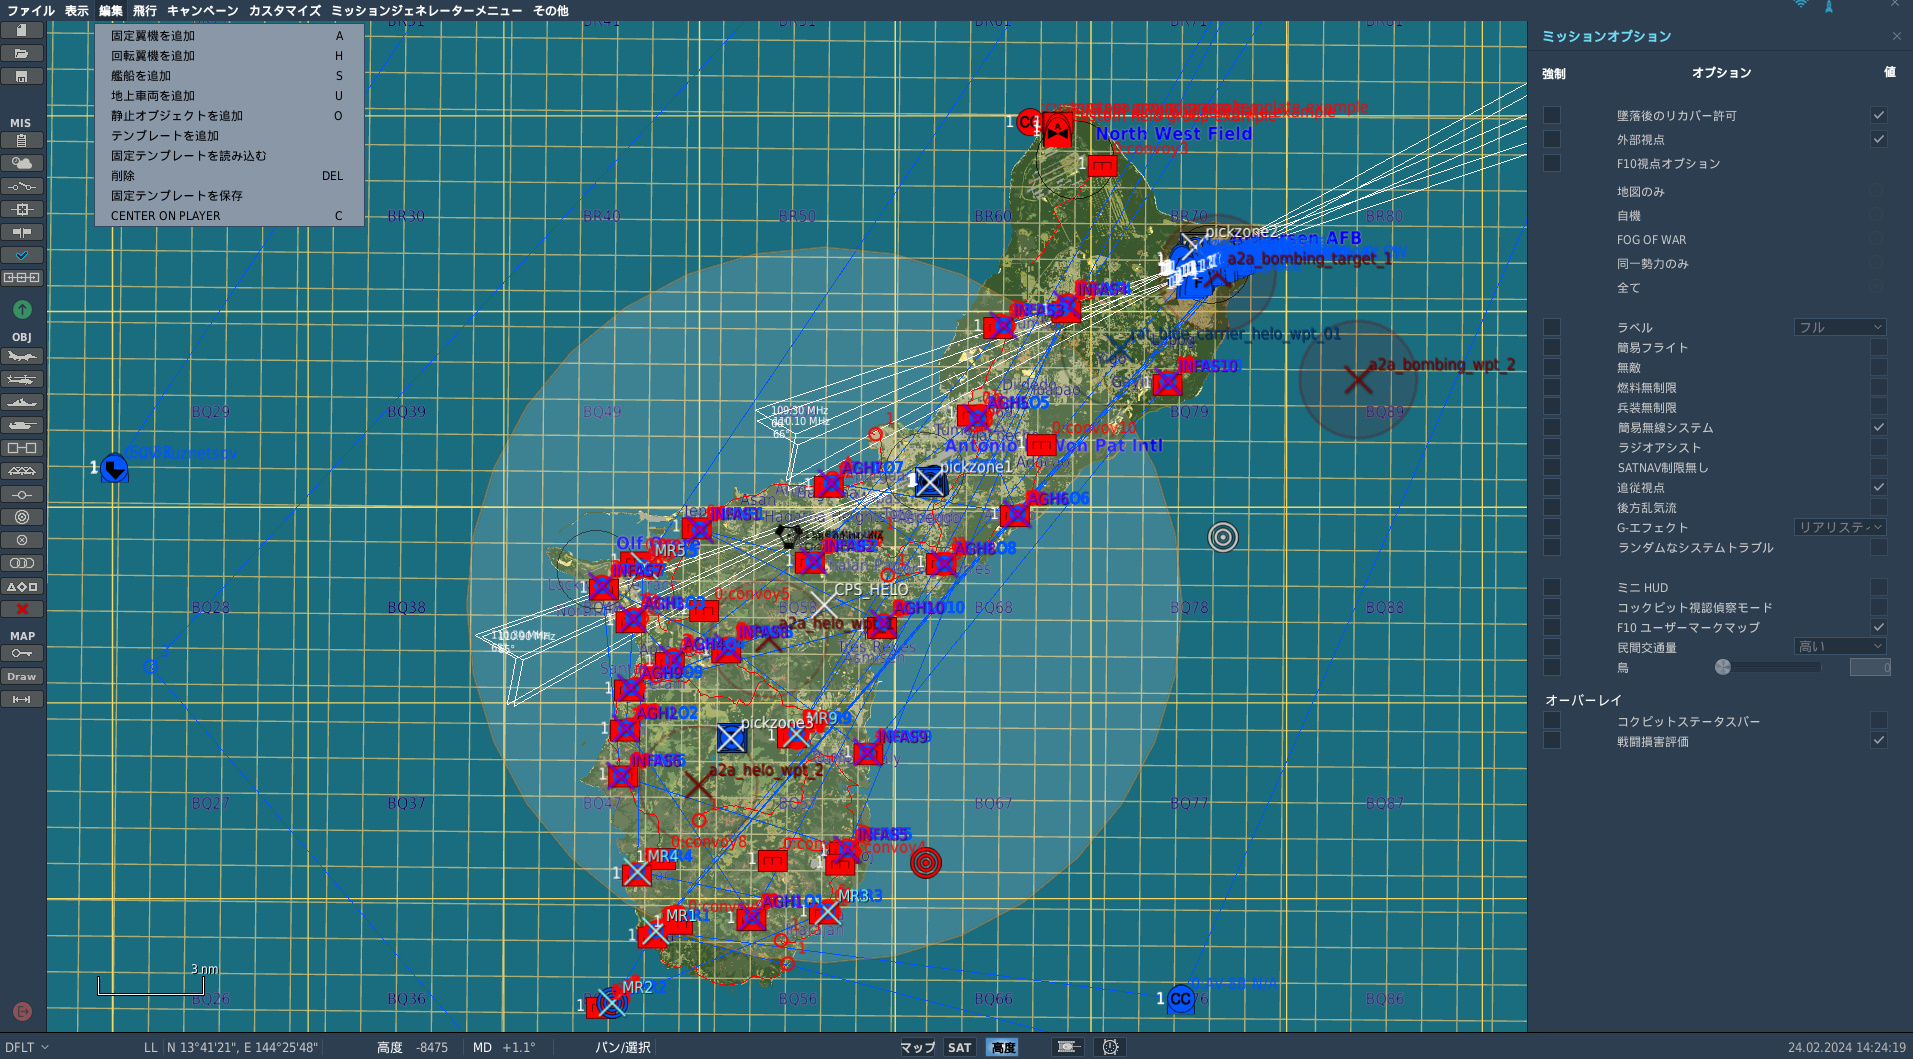Open the mission goals crosshair icon
This screenshot has width=1913, height=1059.
[22, 209]
